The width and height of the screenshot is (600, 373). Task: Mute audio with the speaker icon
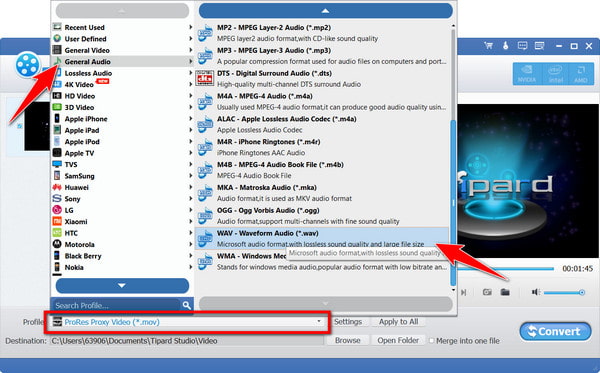[535, 292]
